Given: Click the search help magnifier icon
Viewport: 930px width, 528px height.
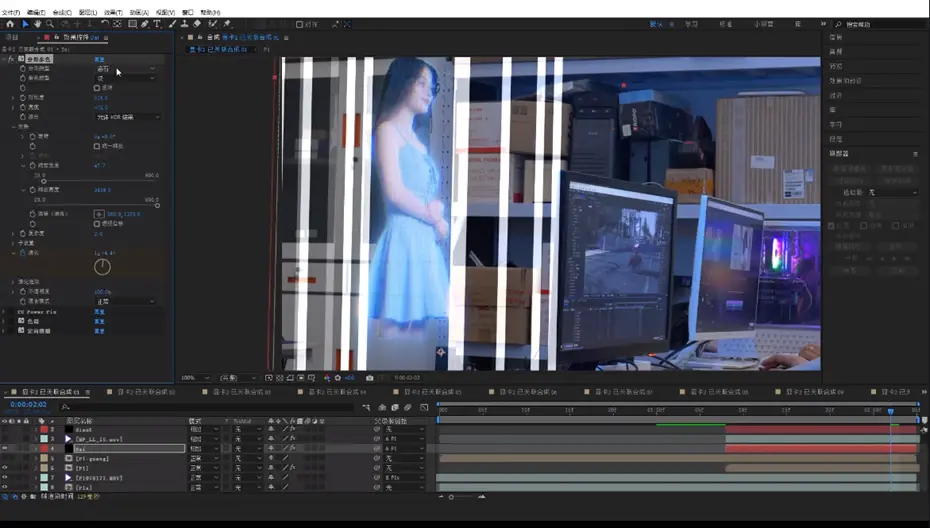Looking at the screenshot, I should (x=839, y=24).
